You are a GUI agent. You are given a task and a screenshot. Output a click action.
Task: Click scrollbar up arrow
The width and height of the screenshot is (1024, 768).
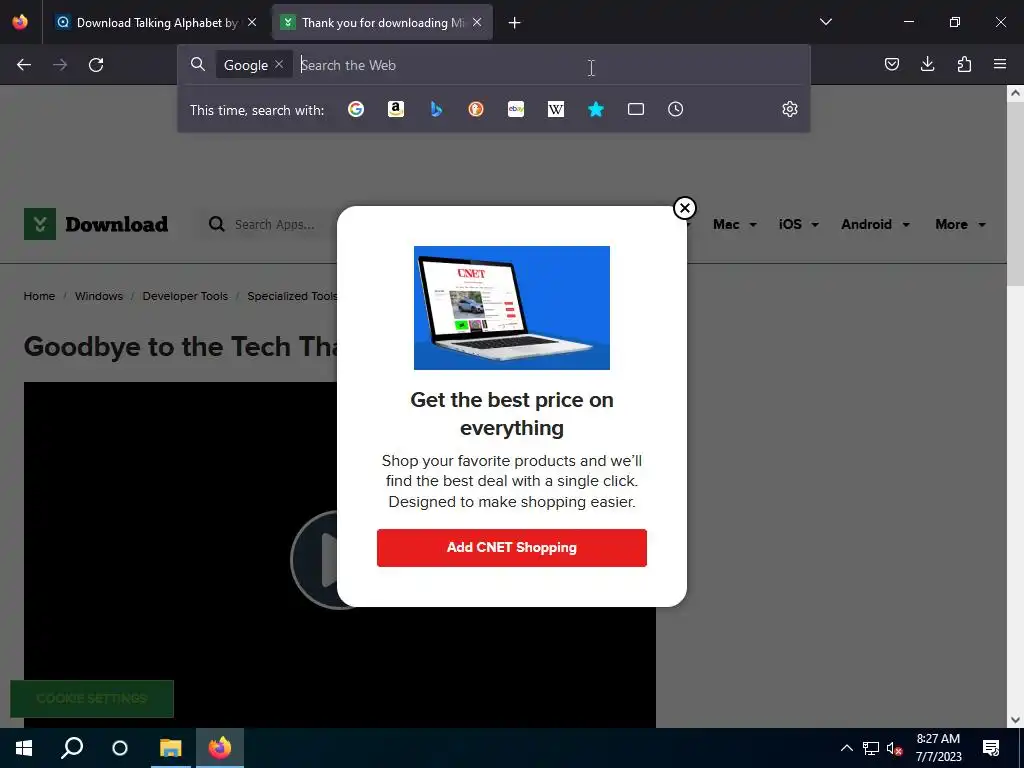coord(1015,93)
